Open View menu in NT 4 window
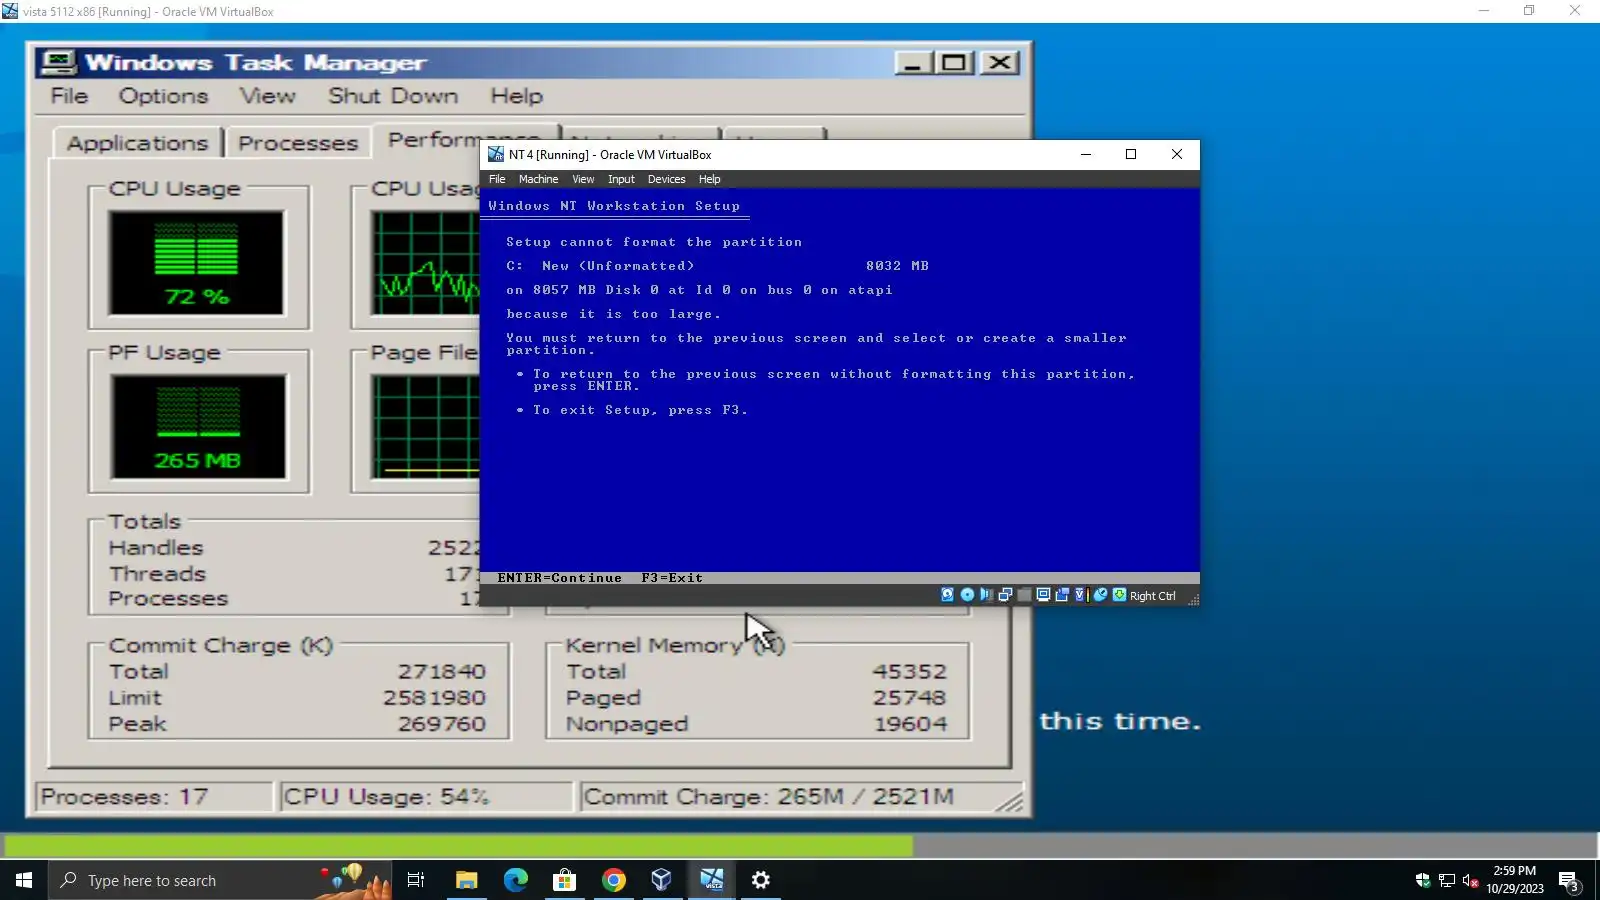This screenshot has width=1600, height=900. tap(583, 179)
